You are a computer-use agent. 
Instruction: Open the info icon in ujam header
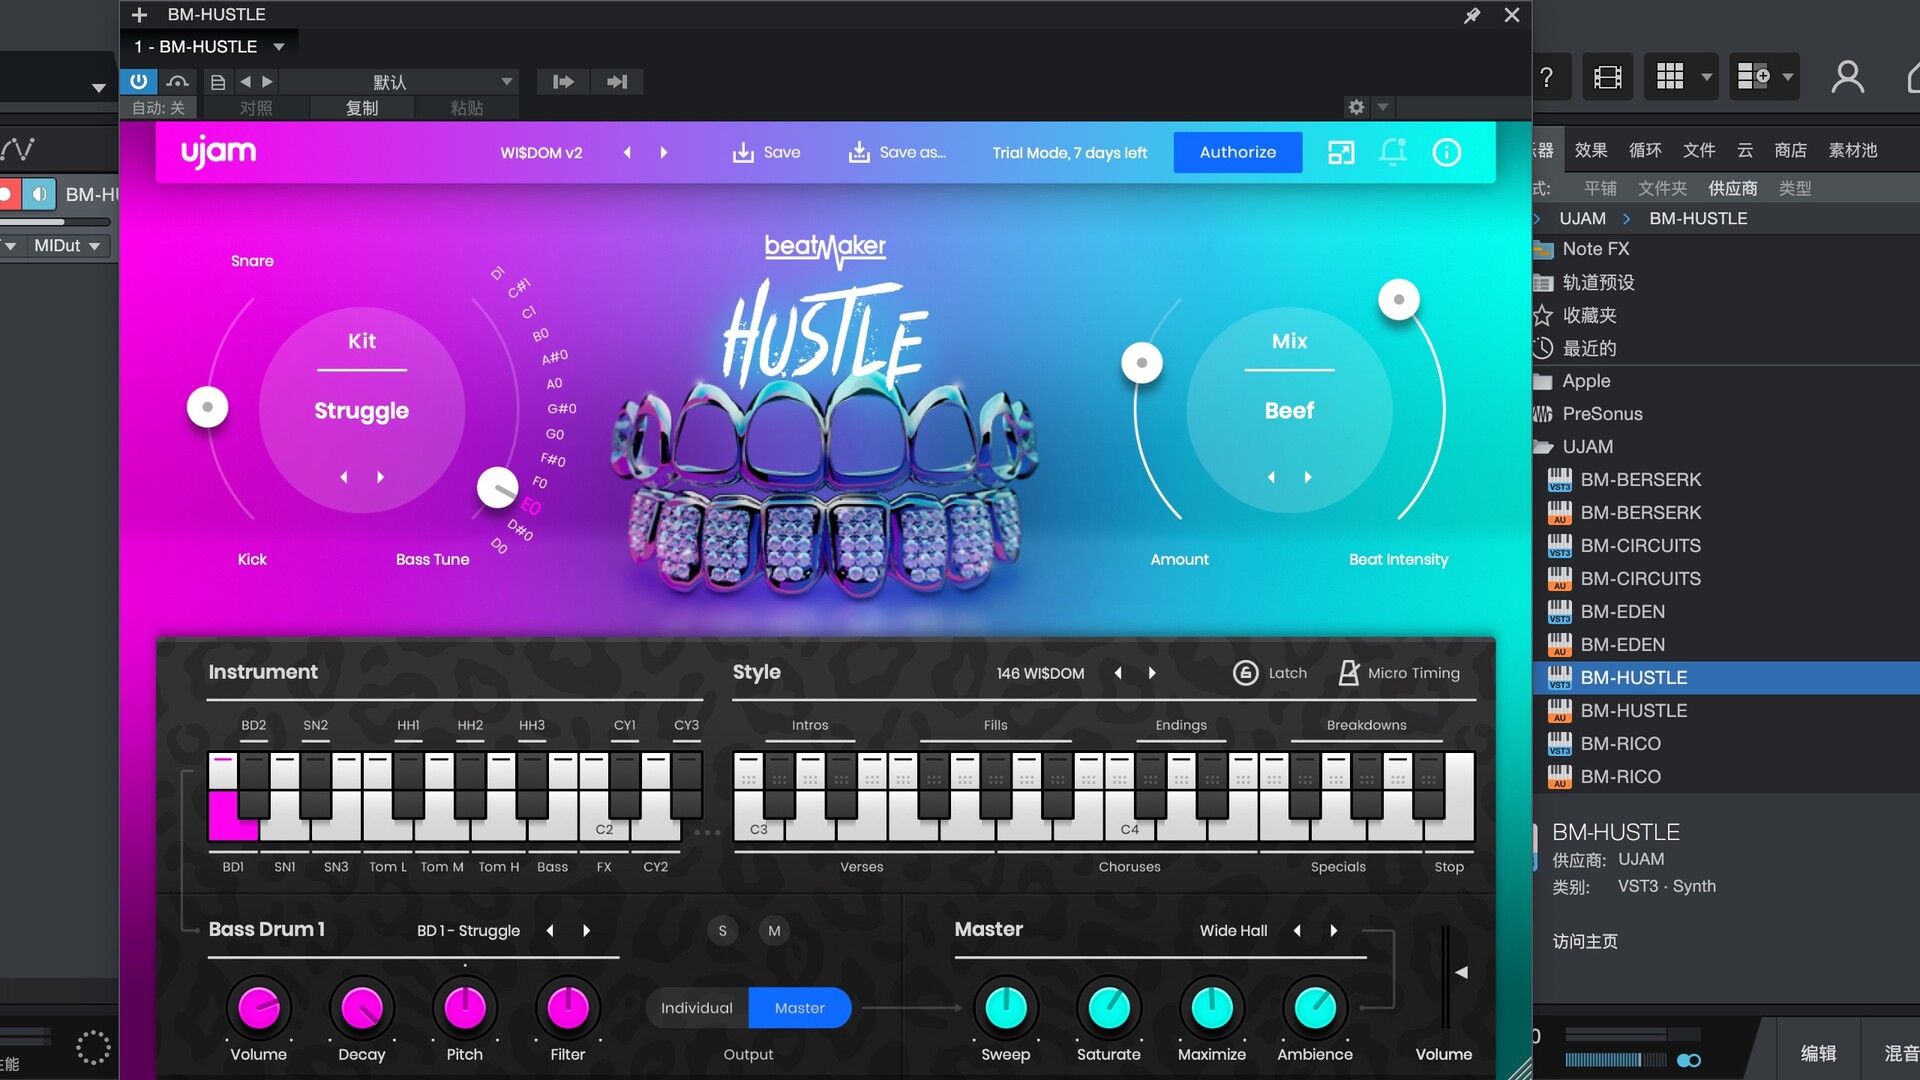1446,153
